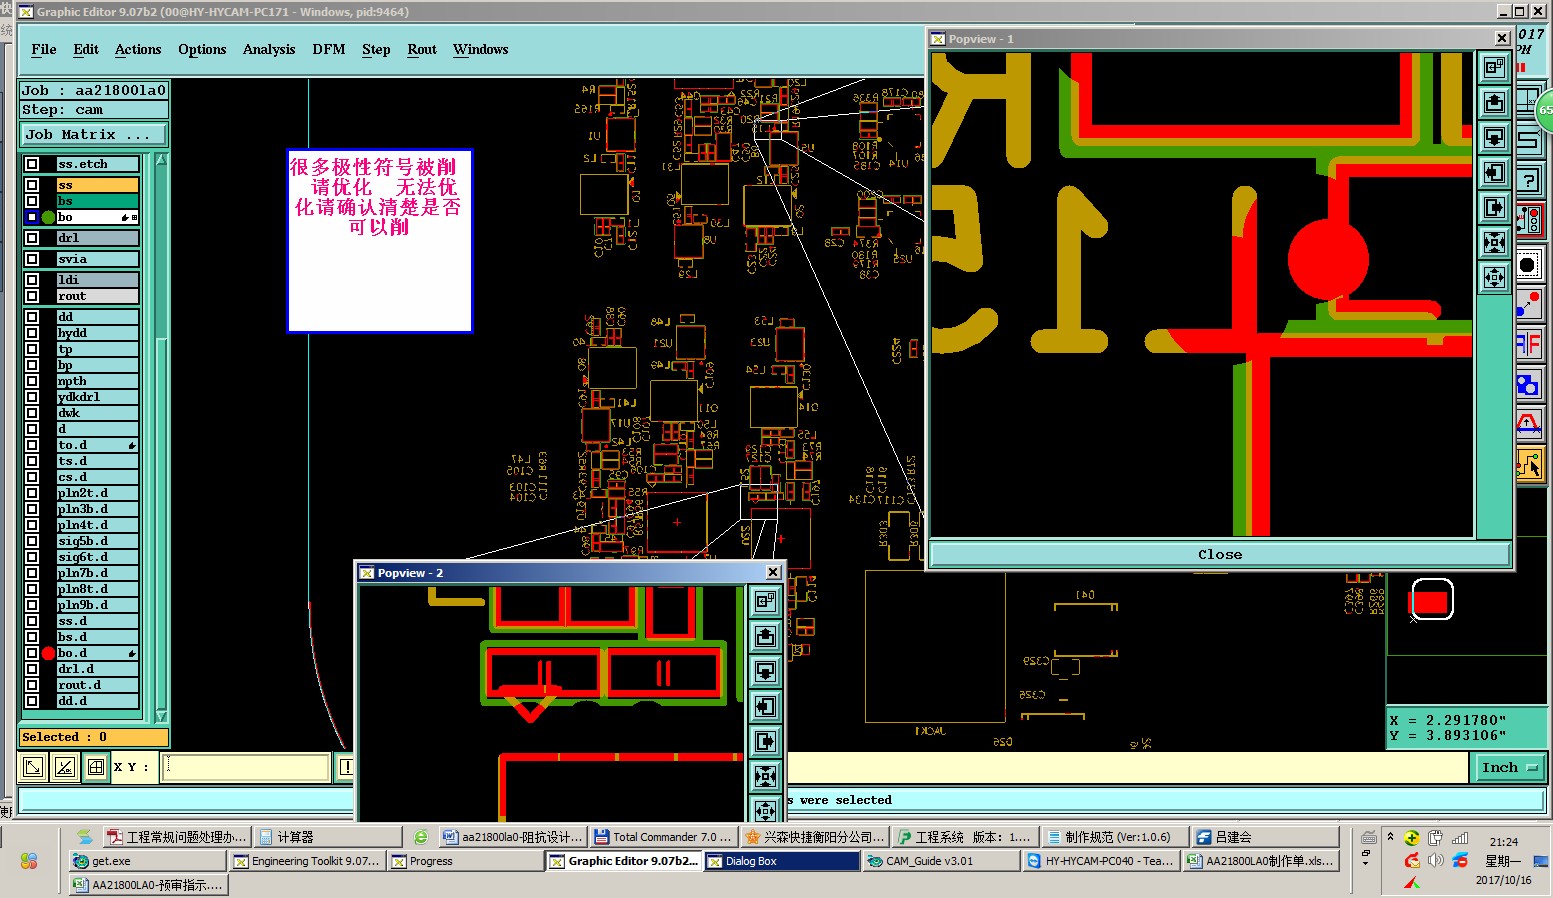Click Close button in Popview - 1
The width and height of the screenshot is (1553, 898).
(1220, 554)
